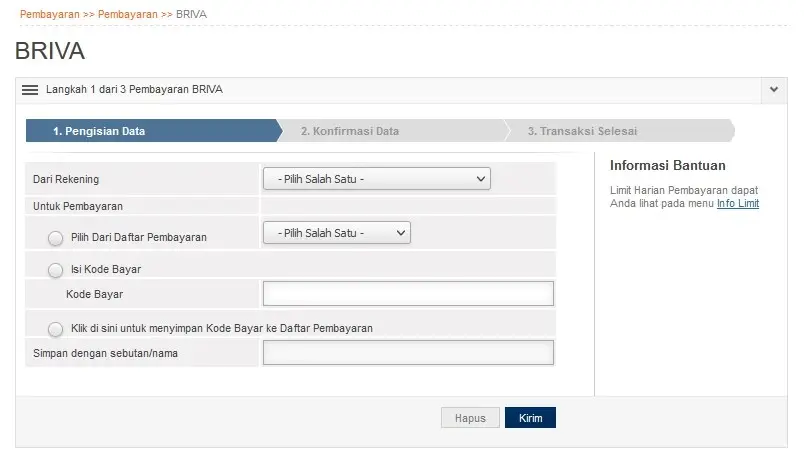Open the Info Limit link

(738, 203)
